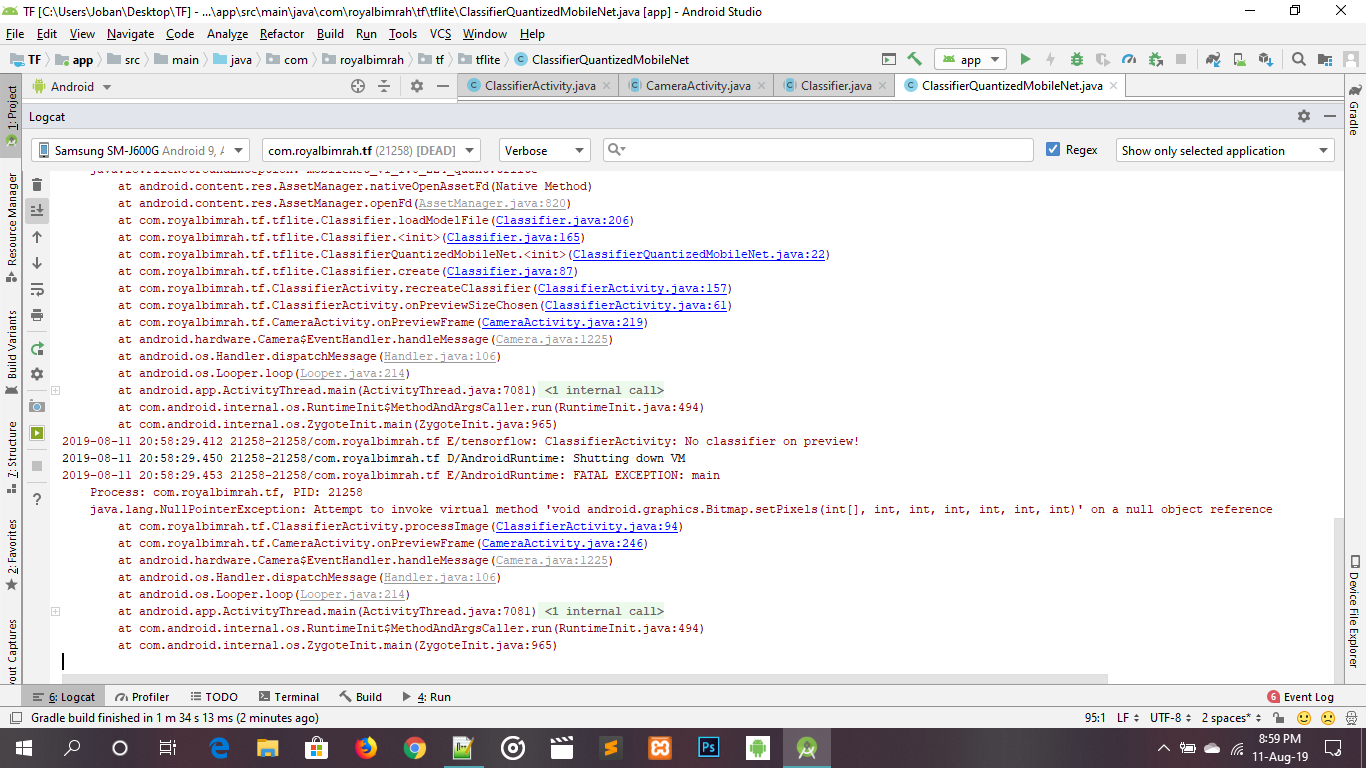Go to the CameraActivity.java:246 link
Image resolution: width=1366 pixels, height=768 pixels.
pos(562,543)
